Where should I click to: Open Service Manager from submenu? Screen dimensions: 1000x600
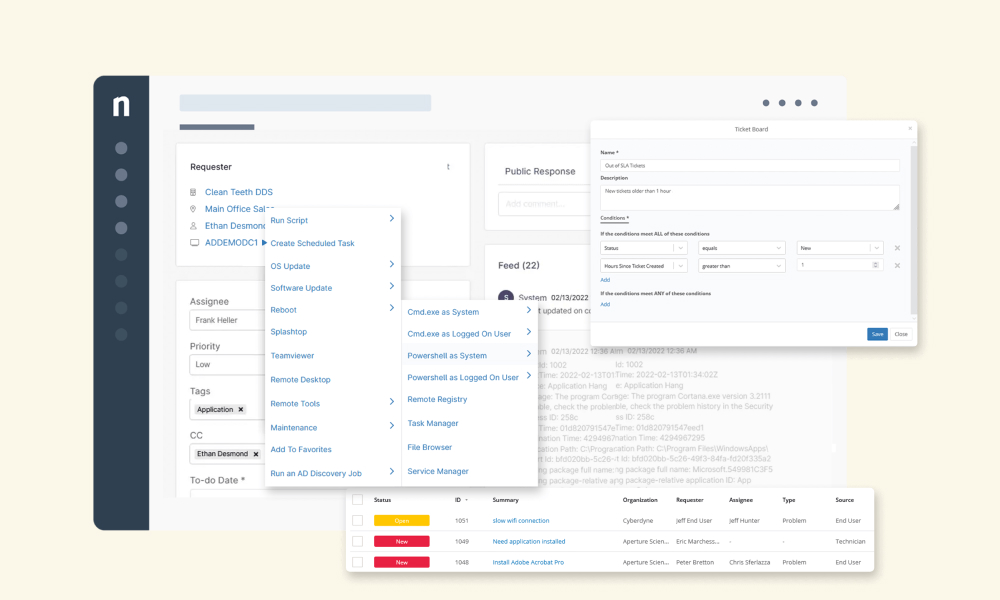coord(438,471)
